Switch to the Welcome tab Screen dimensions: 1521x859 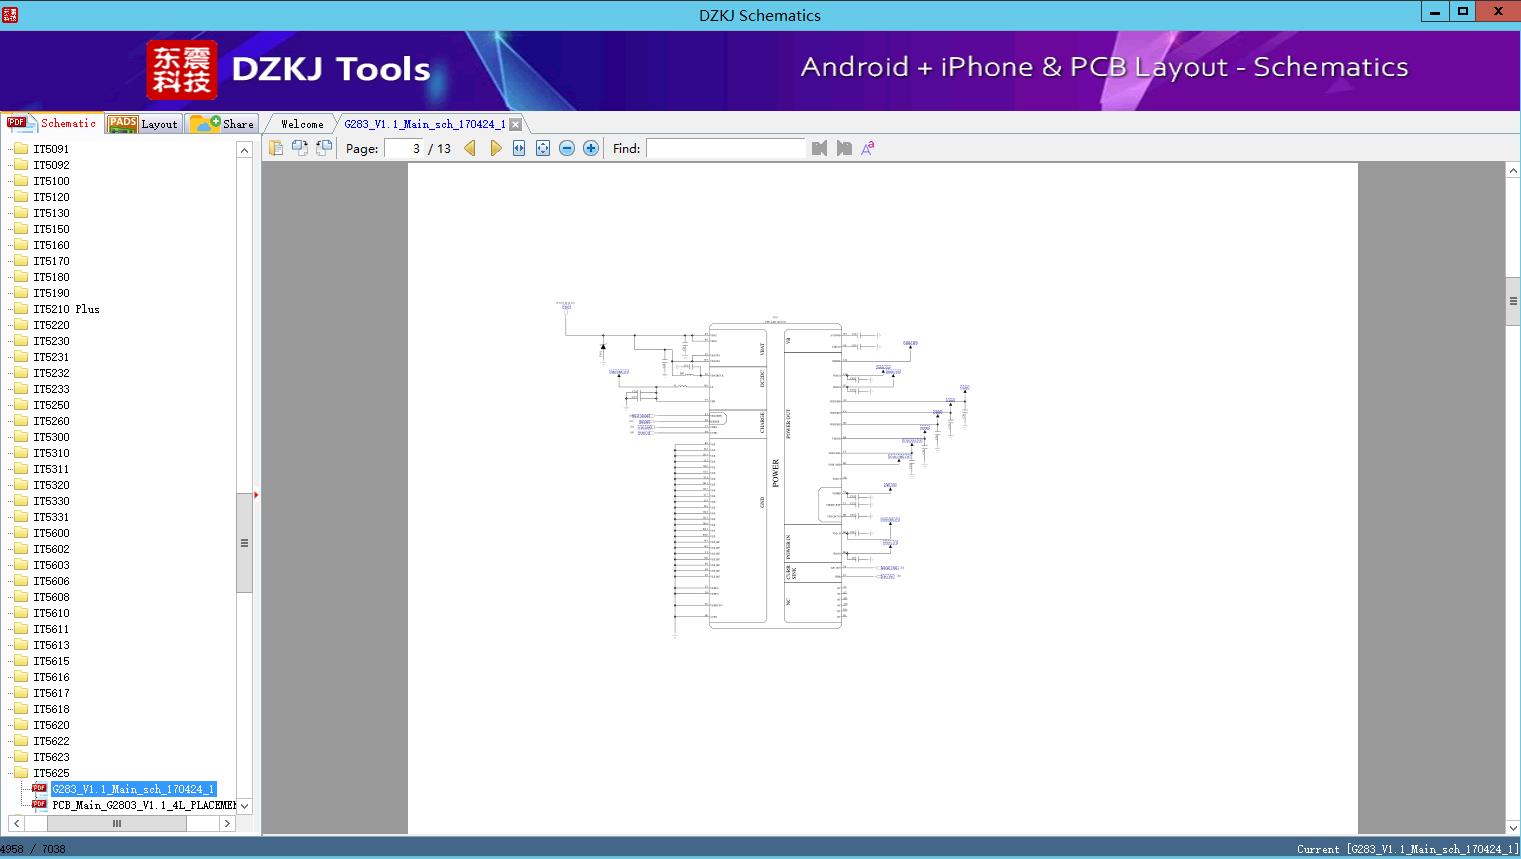(302, 124)
